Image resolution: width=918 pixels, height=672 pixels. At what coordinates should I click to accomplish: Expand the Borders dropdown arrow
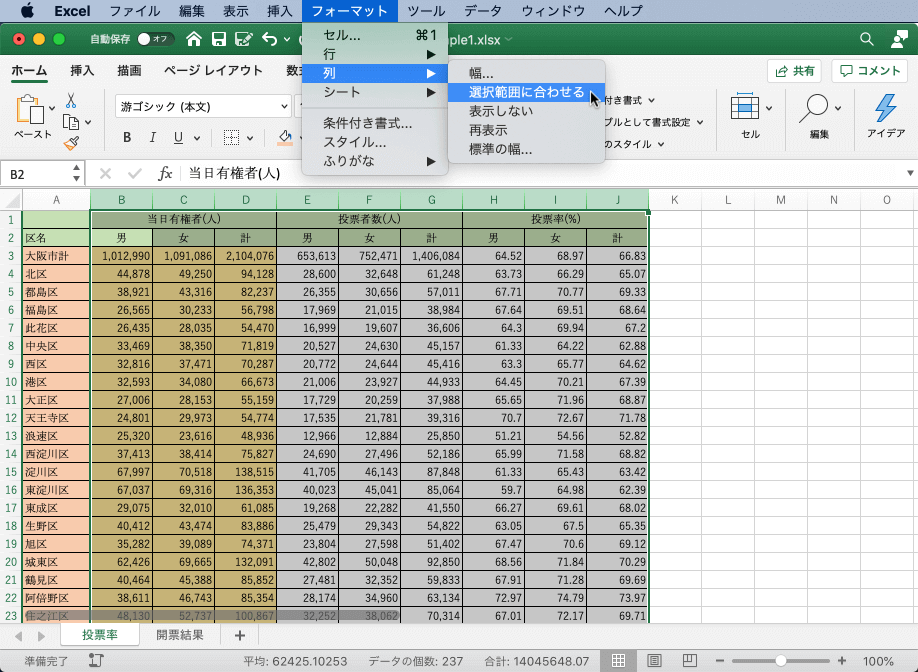tap(250, 138)
